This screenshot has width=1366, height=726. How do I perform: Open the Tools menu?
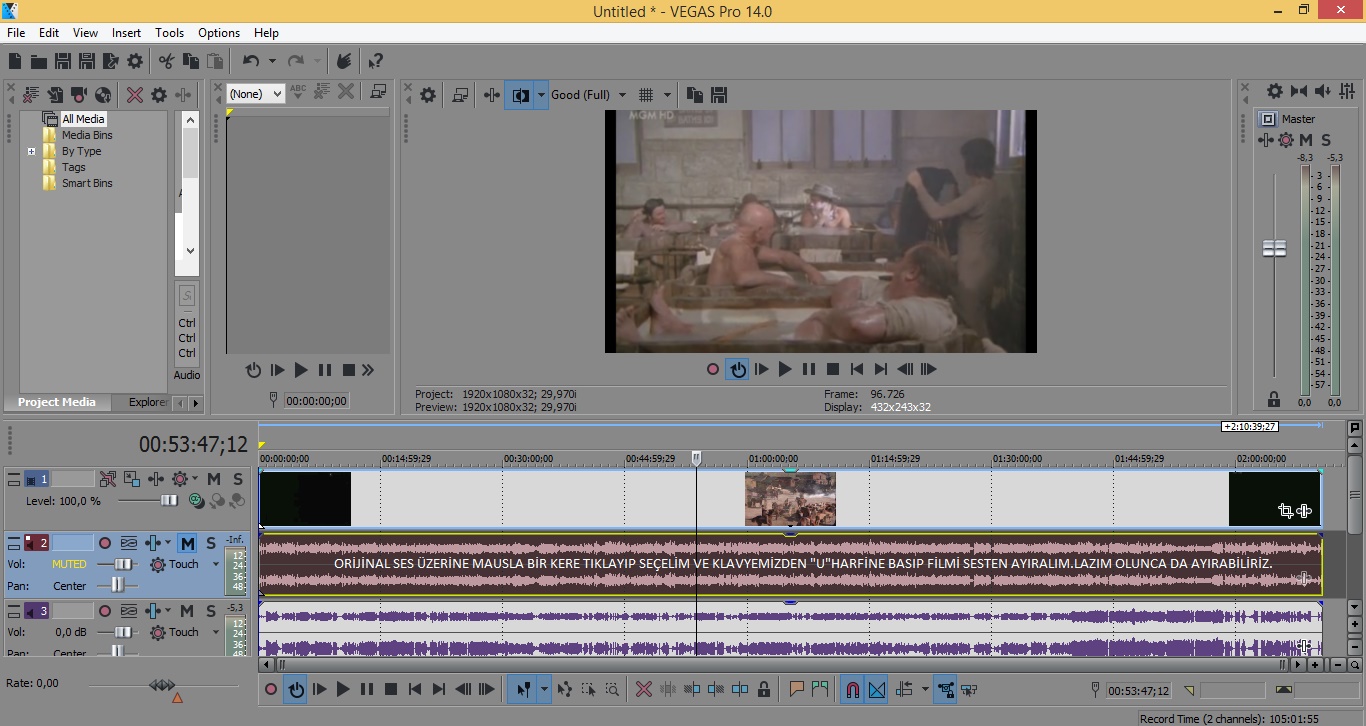(x=170, y=33)
